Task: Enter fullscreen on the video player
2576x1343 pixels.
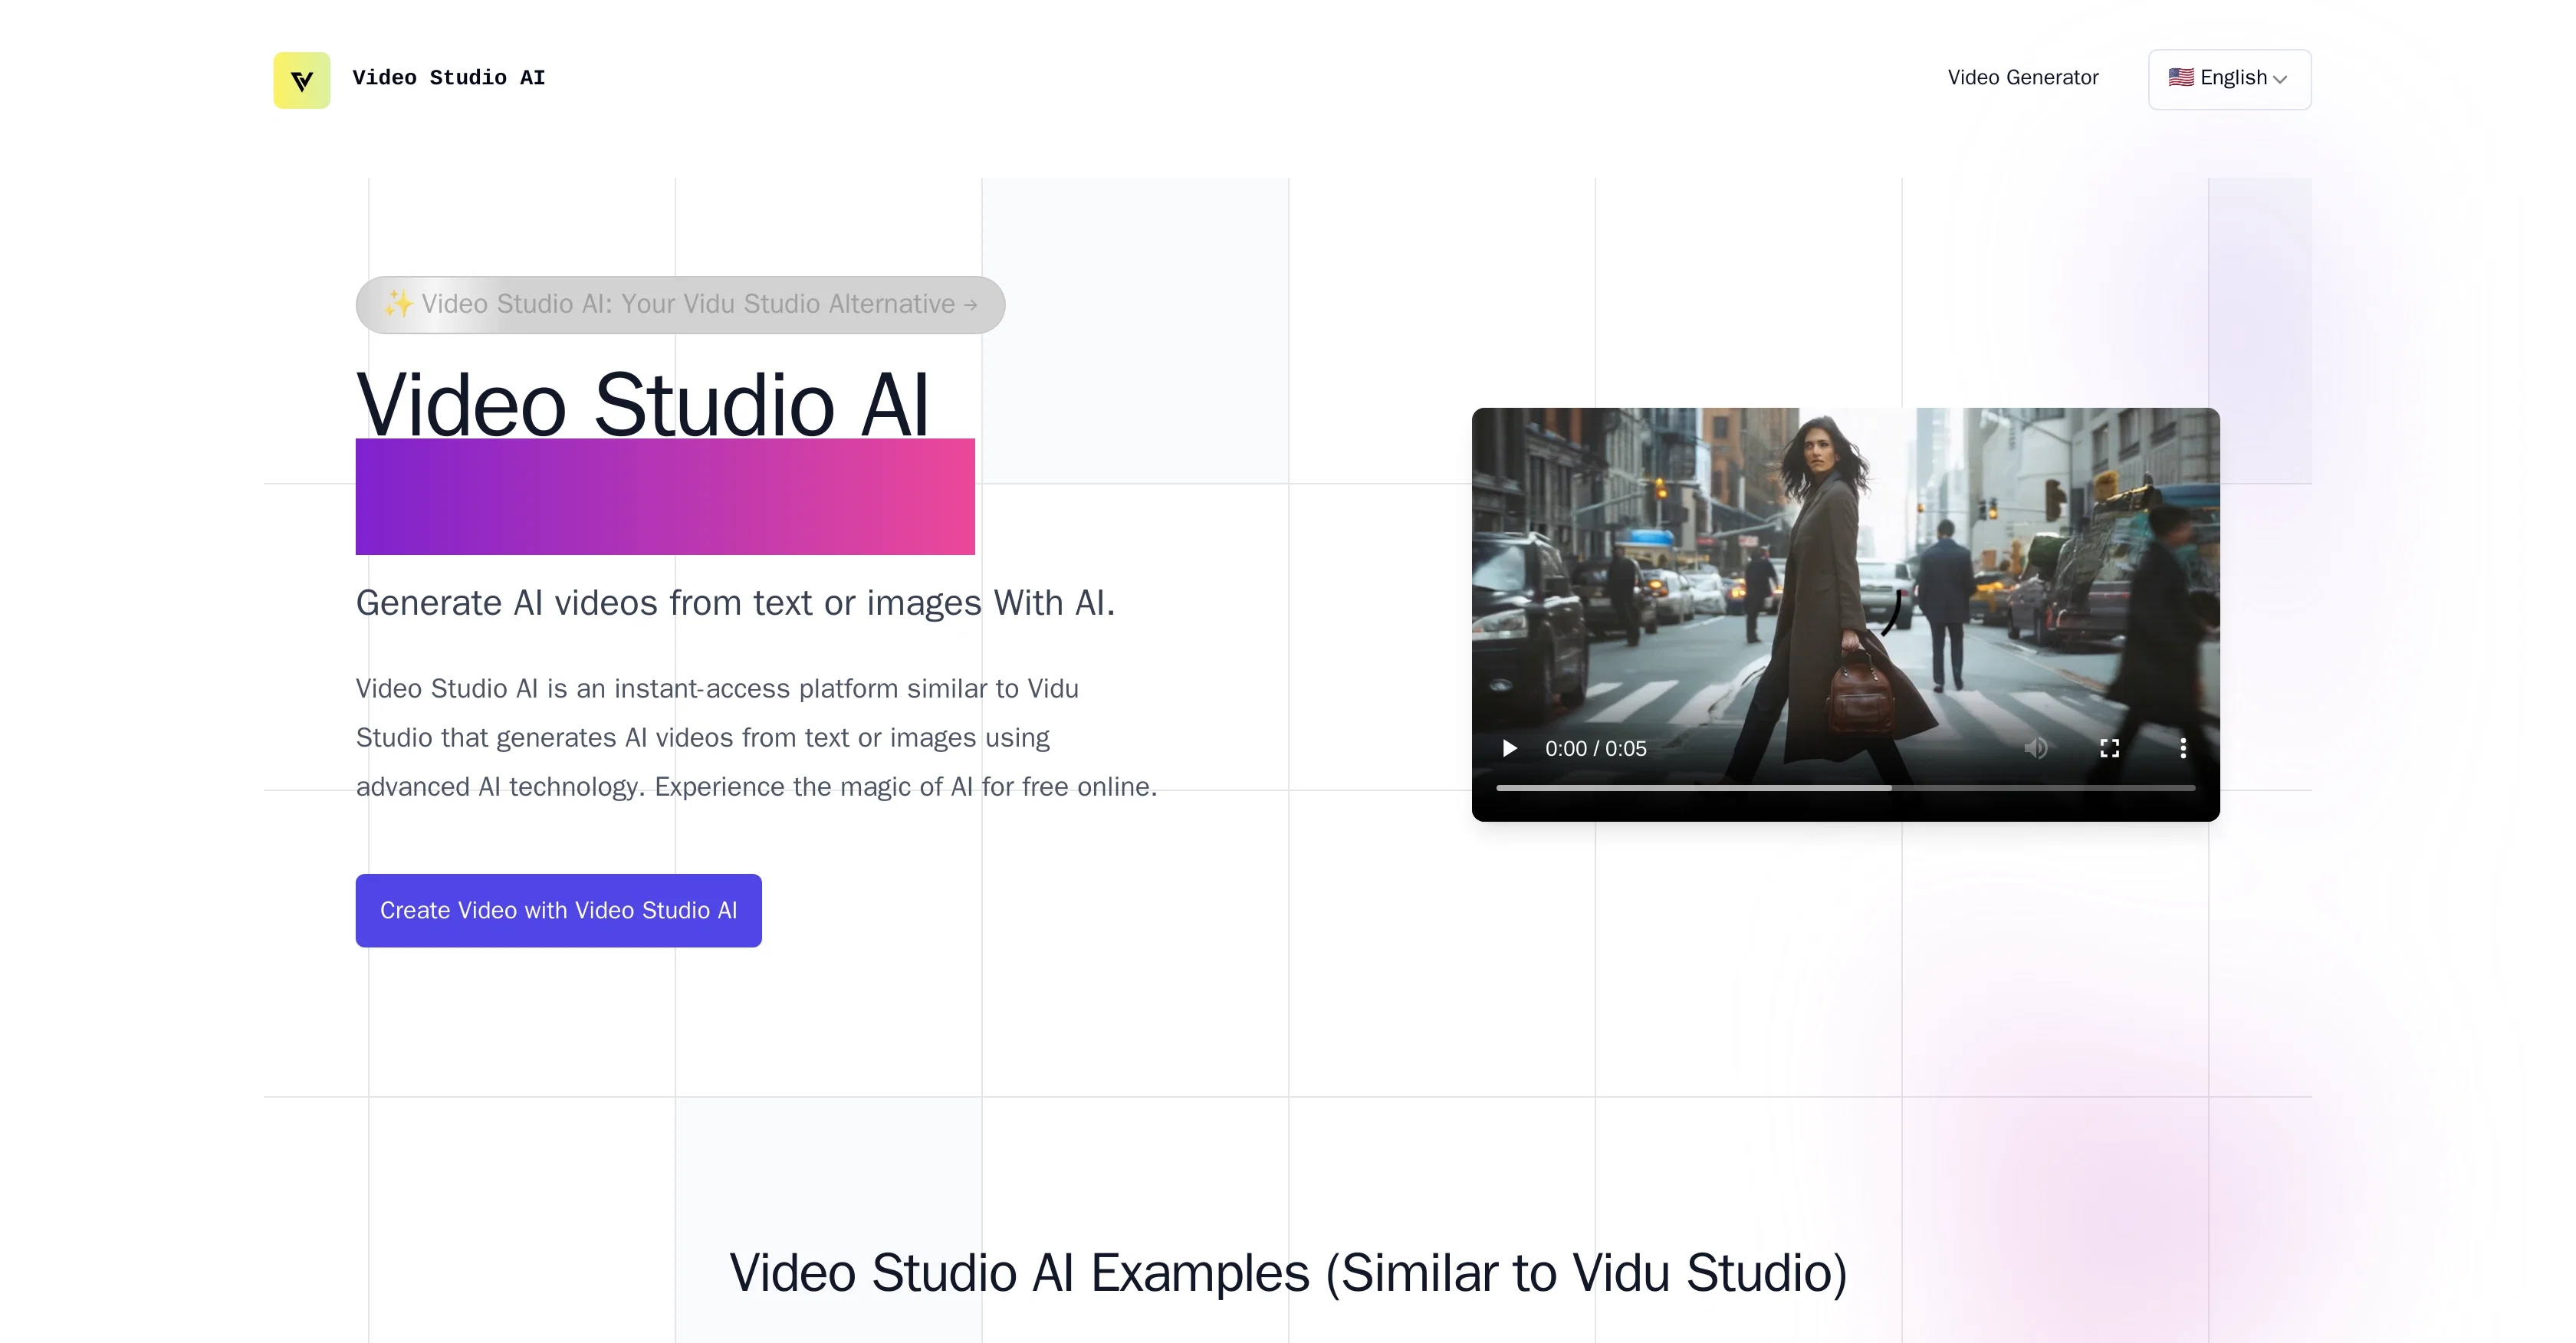Action: pos(2109,748)
